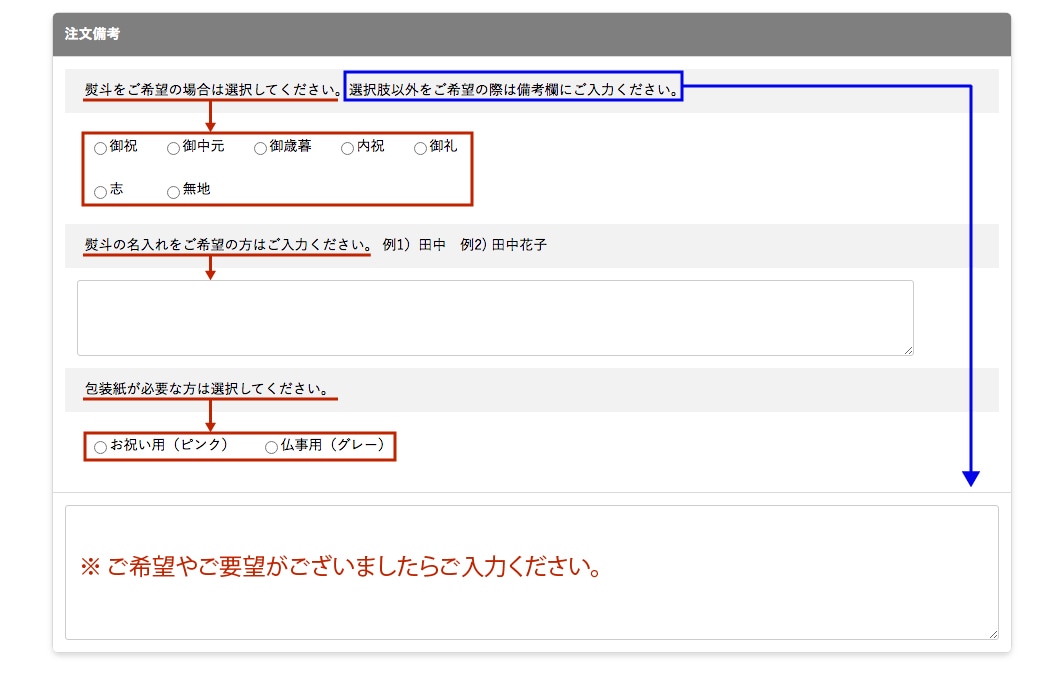Click the 熨斗の名入れをご希望の方 instruction text
1060x677 pixels.
[x=227, y=245]
